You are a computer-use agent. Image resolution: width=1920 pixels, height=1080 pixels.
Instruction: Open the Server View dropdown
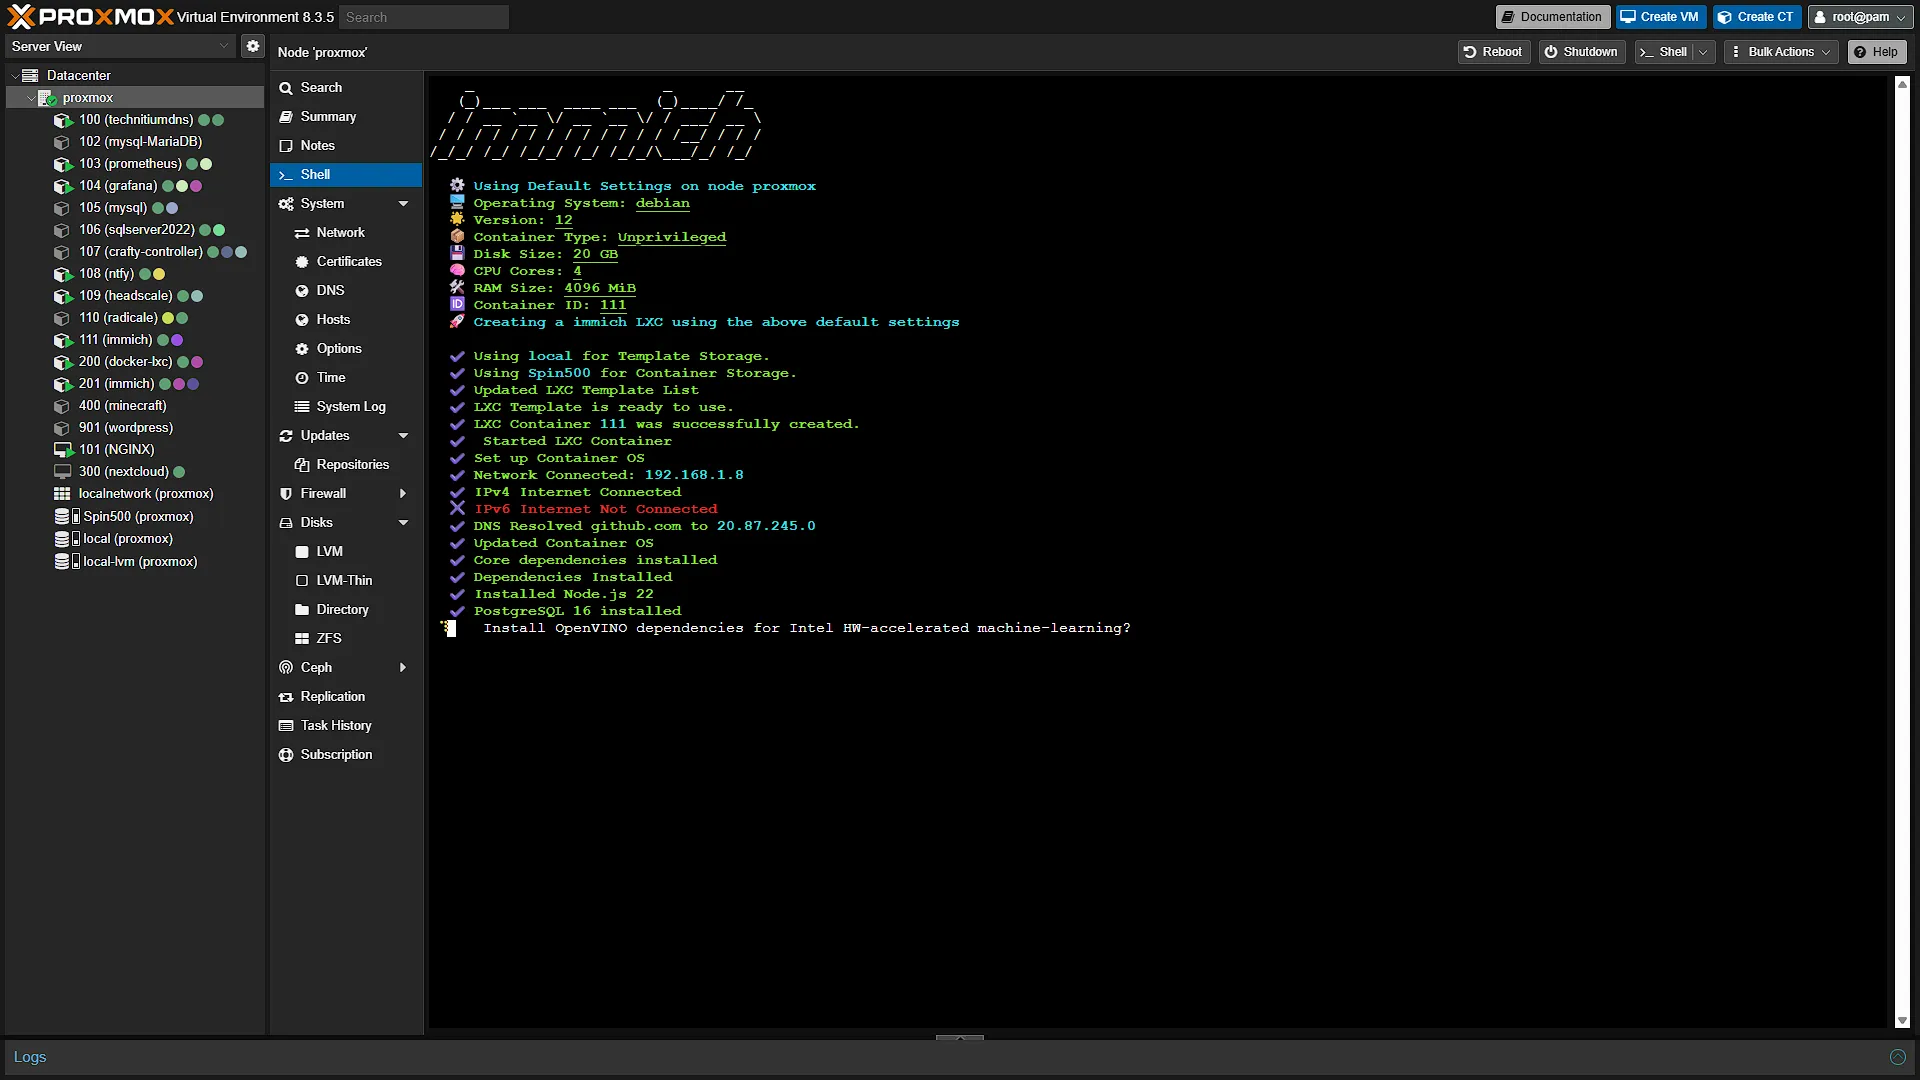[x=121, y=46]
